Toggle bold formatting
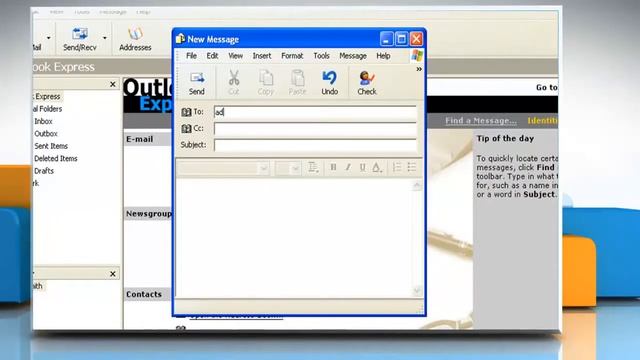 tap(333, 167)
